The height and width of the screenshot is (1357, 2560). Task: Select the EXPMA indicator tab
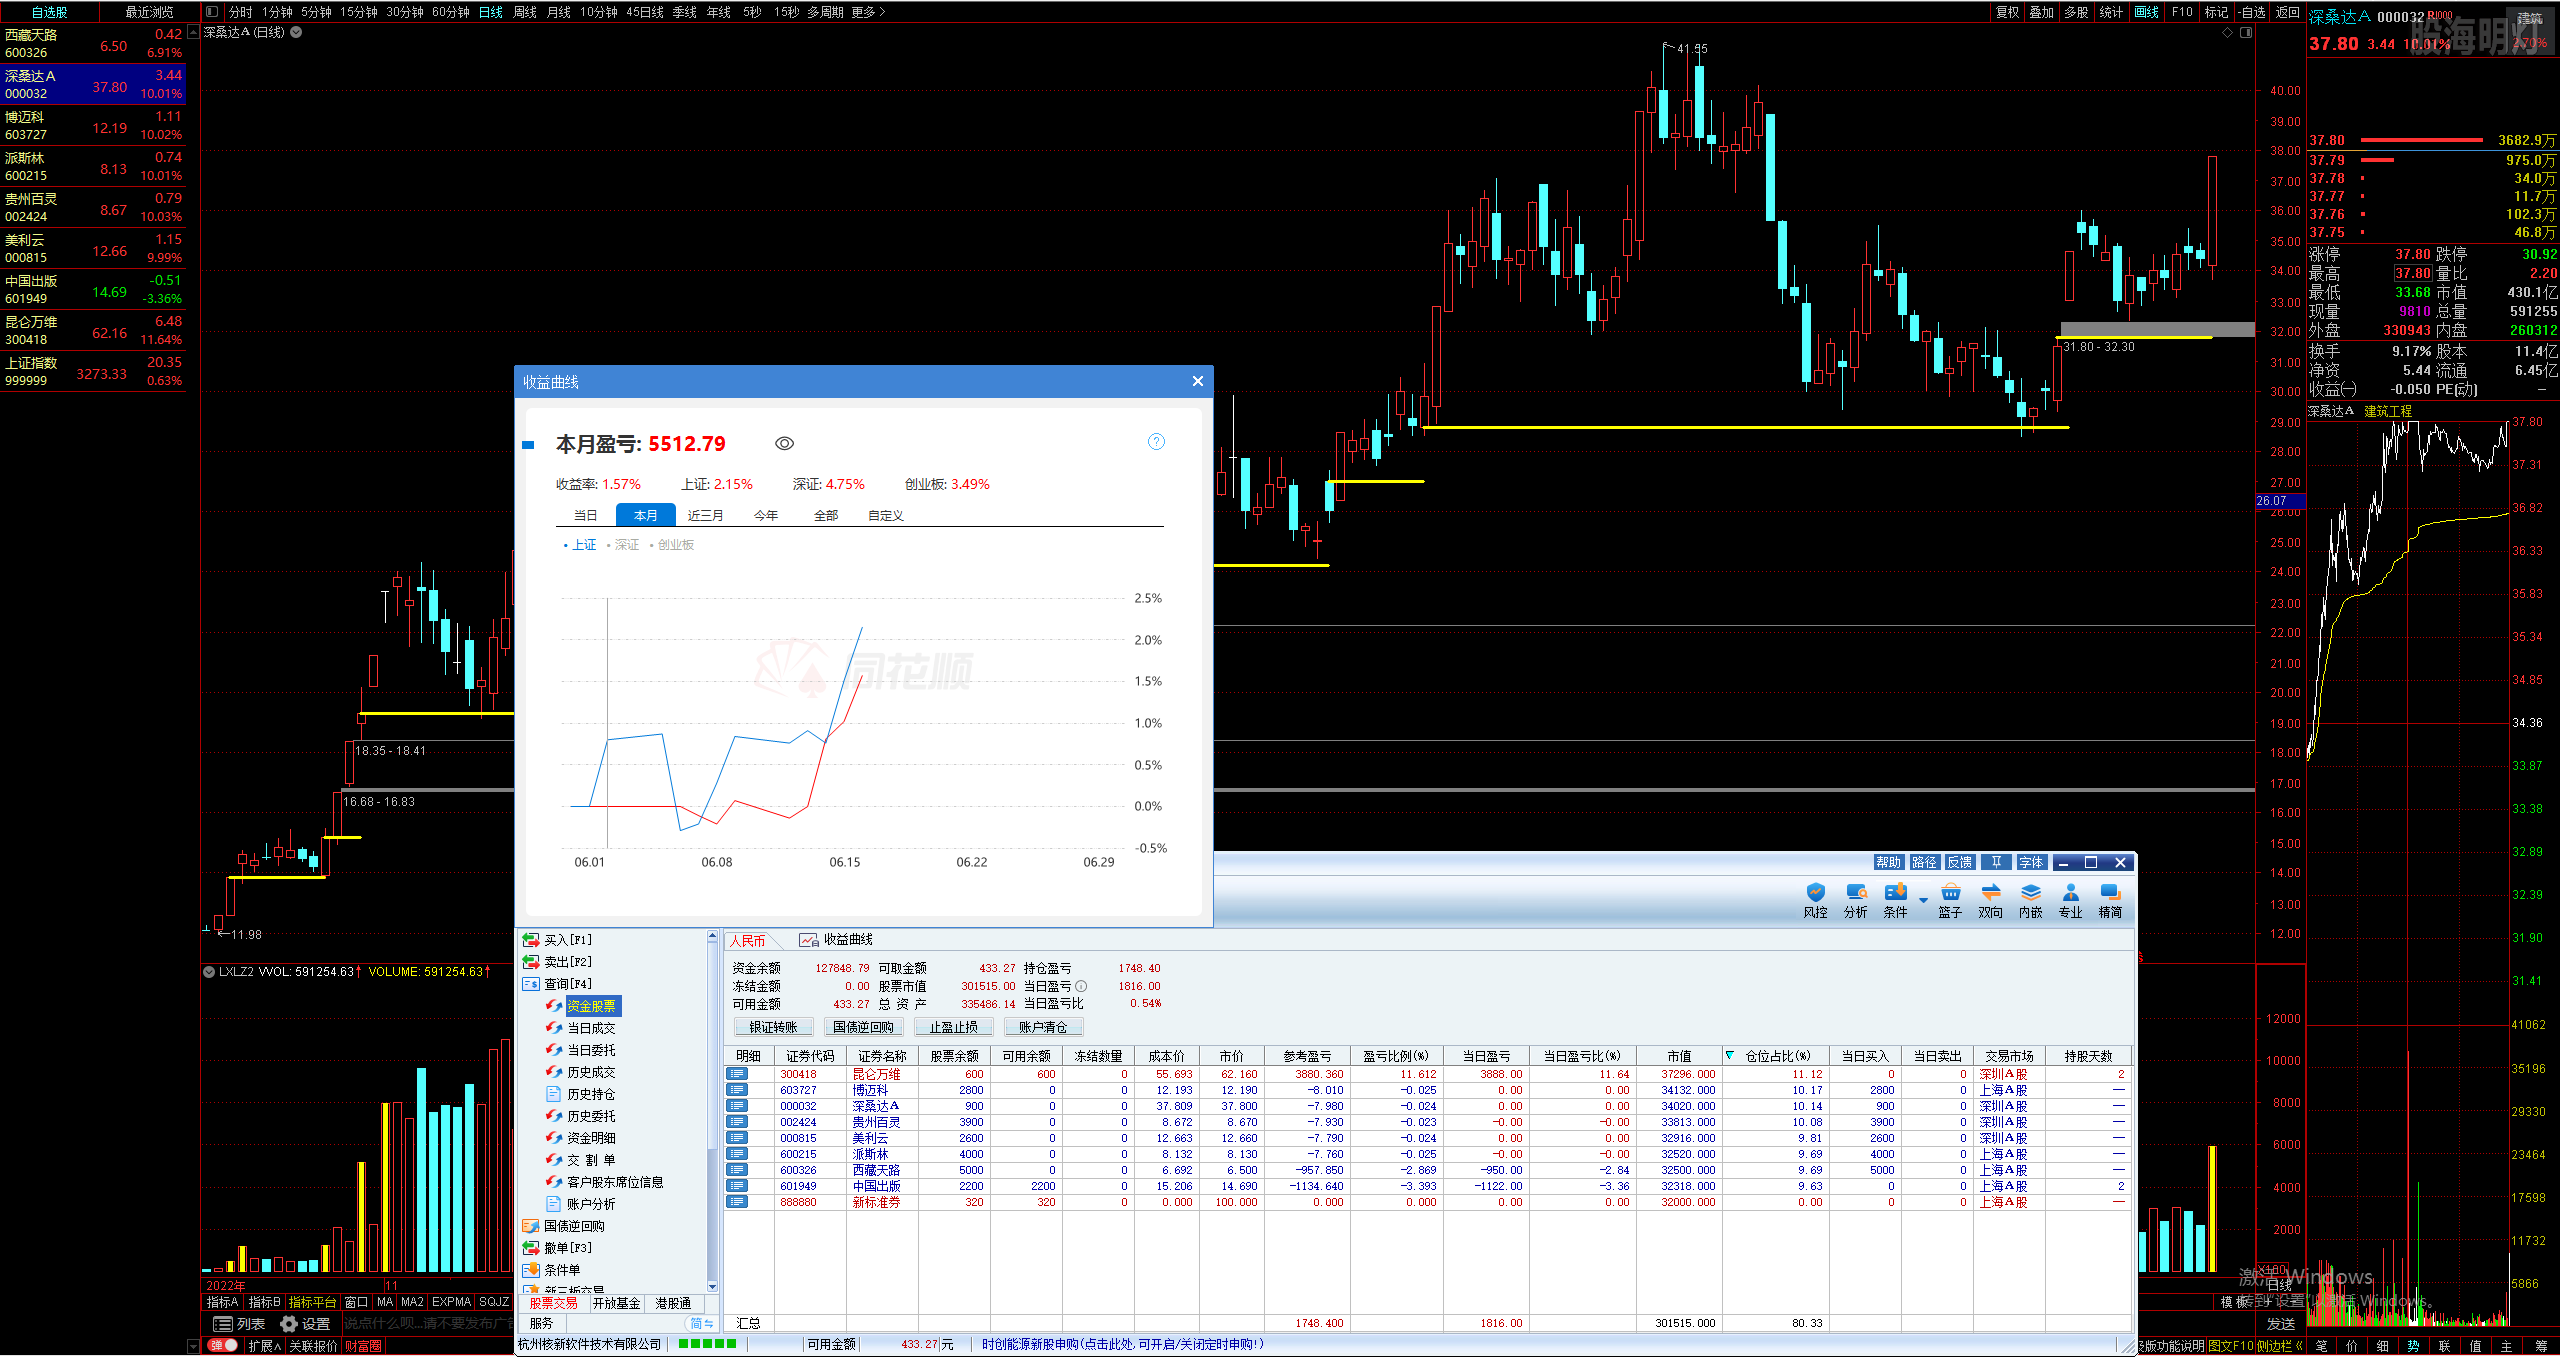coord(451,1302)
